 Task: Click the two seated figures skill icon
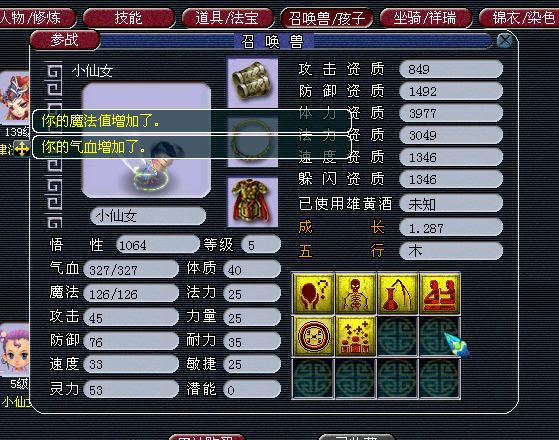(440, 294)
